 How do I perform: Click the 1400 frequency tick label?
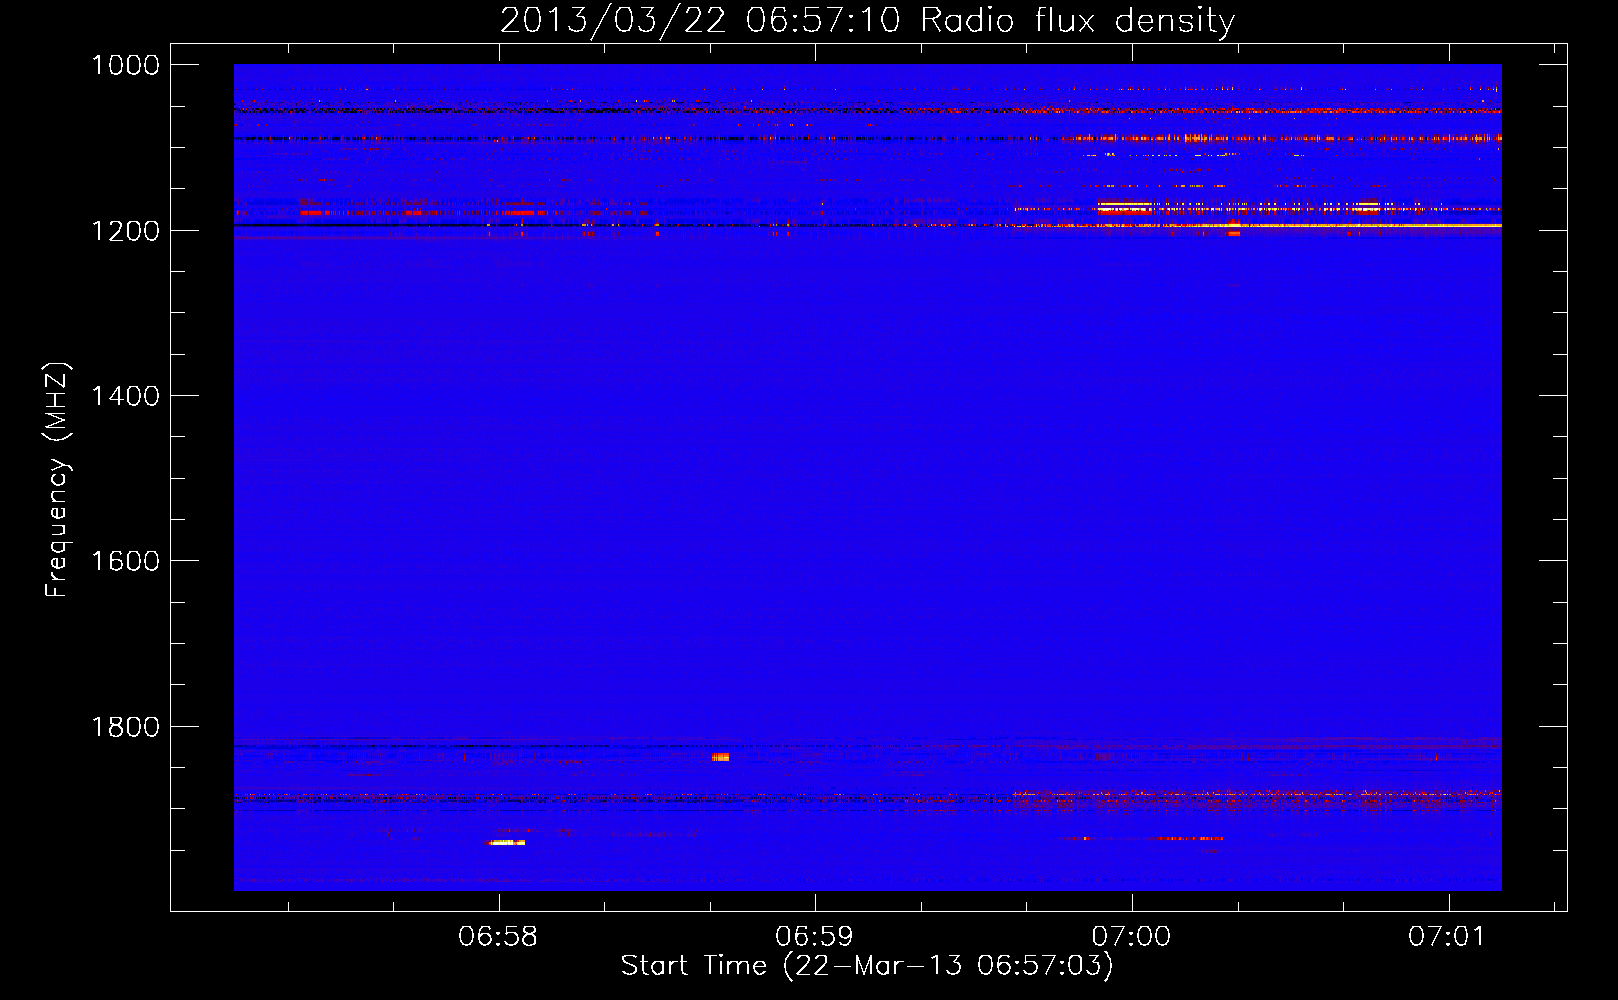(125, 396)
